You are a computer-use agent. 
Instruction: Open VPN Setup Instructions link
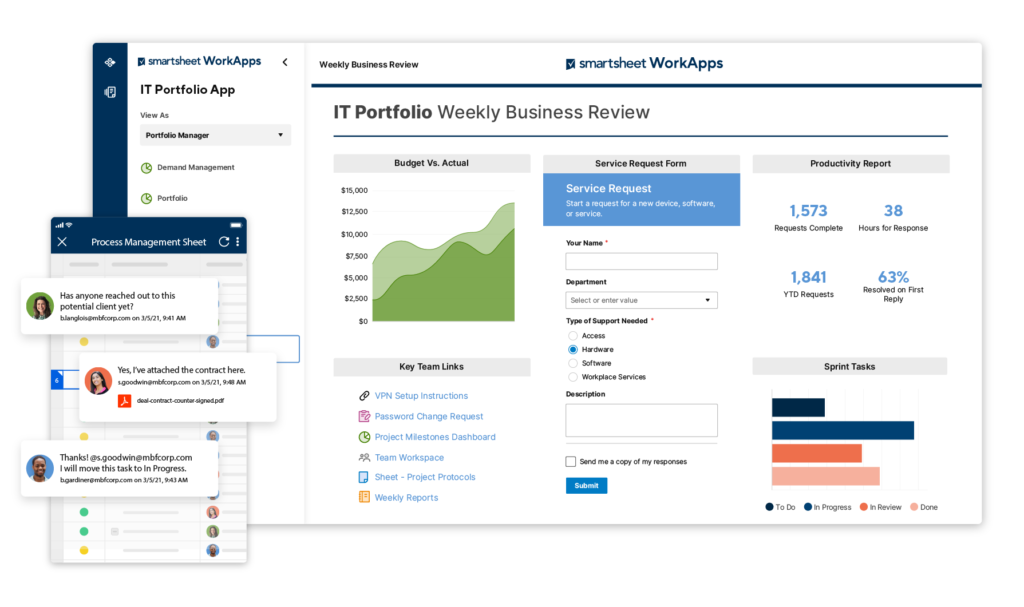[421, 396]
